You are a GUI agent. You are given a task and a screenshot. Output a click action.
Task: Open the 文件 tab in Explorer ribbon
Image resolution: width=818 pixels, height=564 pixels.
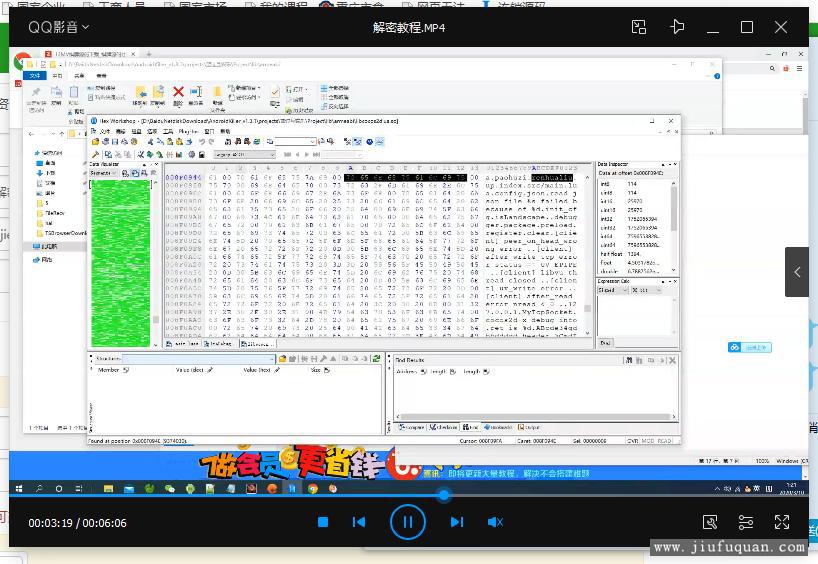35,76
